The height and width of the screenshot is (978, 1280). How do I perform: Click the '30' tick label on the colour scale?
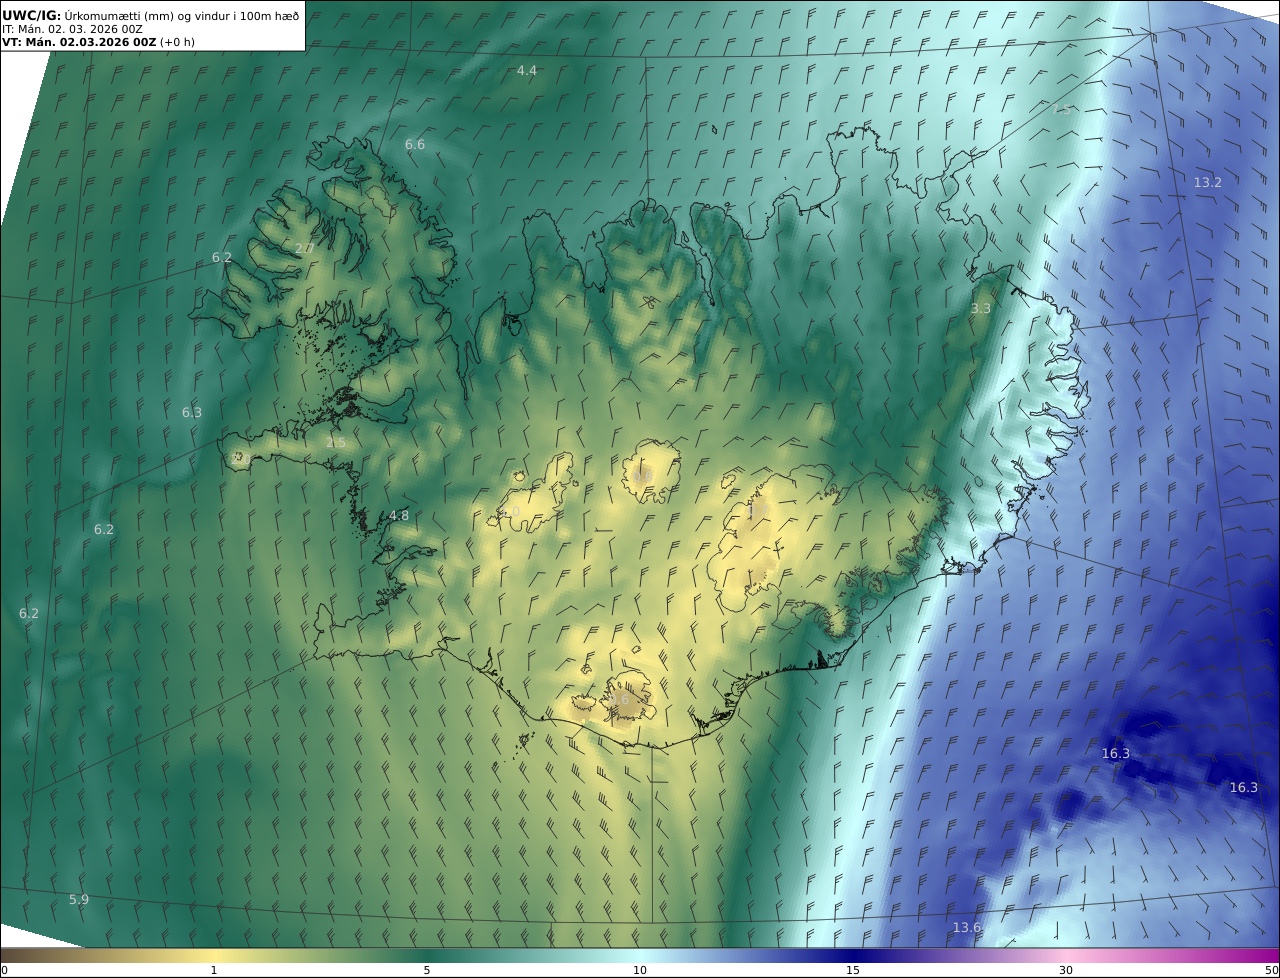tap(1066, 970)
